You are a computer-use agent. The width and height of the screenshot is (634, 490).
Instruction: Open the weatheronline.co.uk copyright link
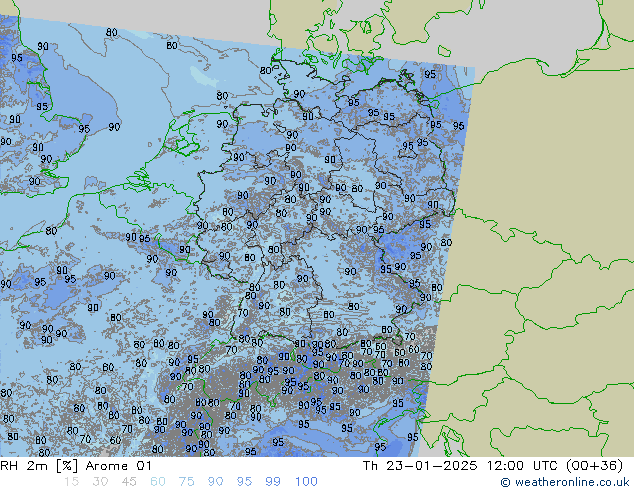pyautogui.click(x=565, y=482)
